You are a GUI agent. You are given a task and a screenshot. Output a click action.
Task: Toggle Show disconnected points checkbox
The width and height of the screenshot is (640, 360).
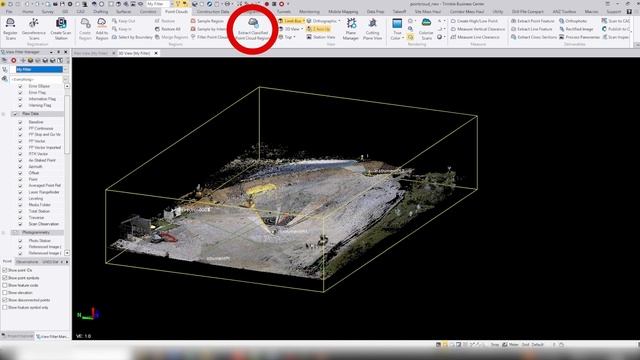(x=5, y=300)
